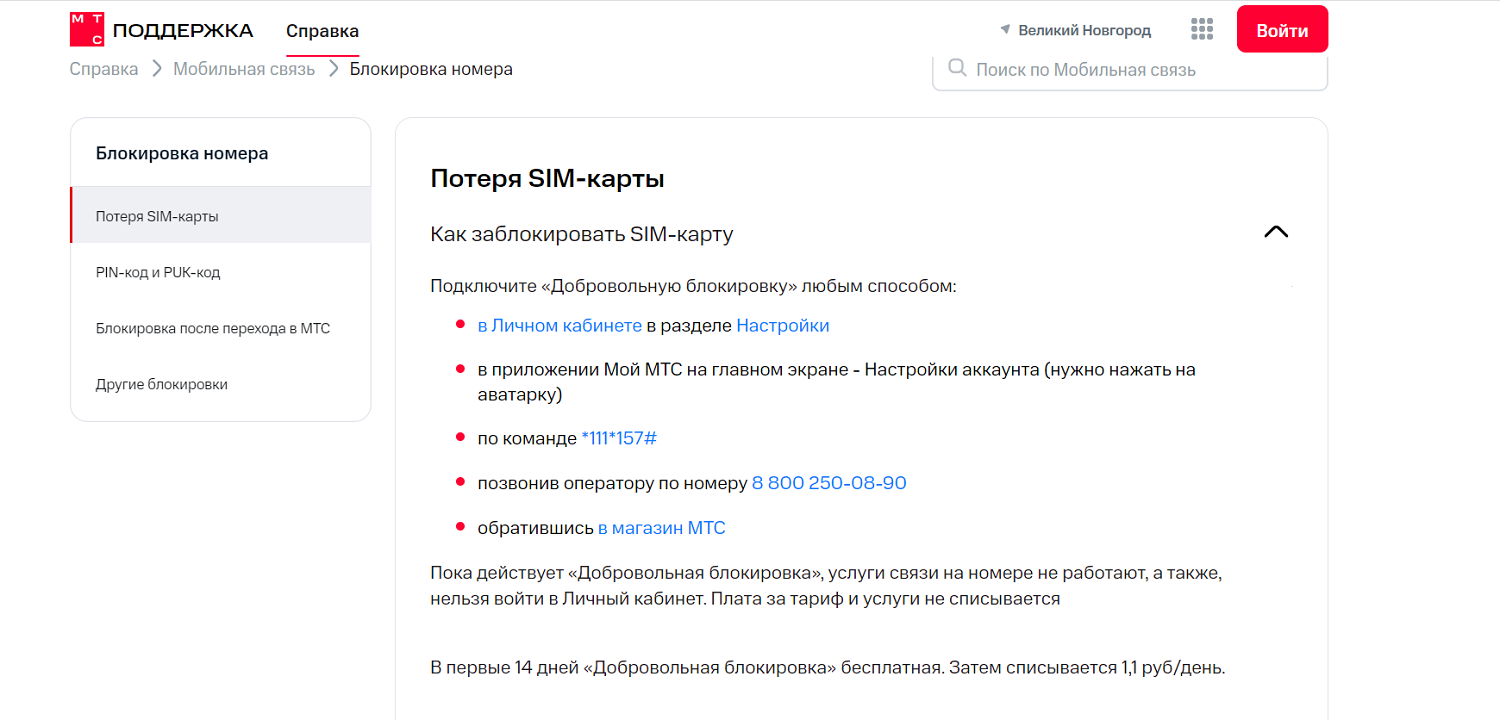The width and height of the screenshot is (1500, 720).
Task: Click the MTS red logo icon
Action: tap(87, 30)
